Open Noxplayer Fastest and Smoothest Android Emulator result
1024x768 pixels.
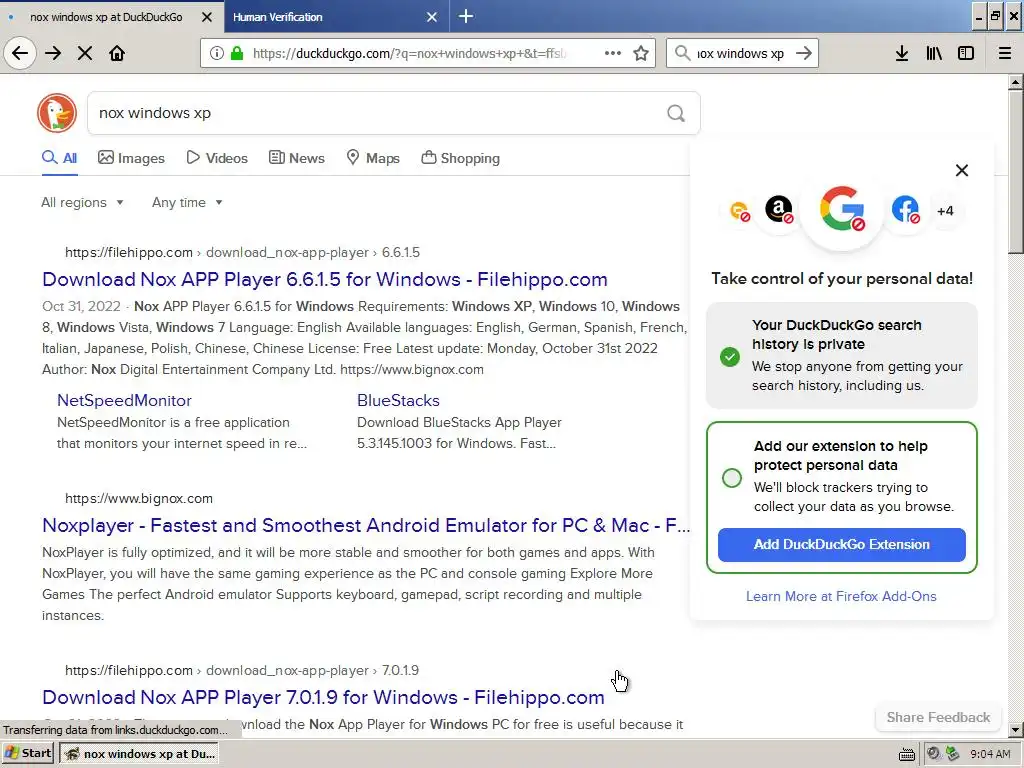366,526
